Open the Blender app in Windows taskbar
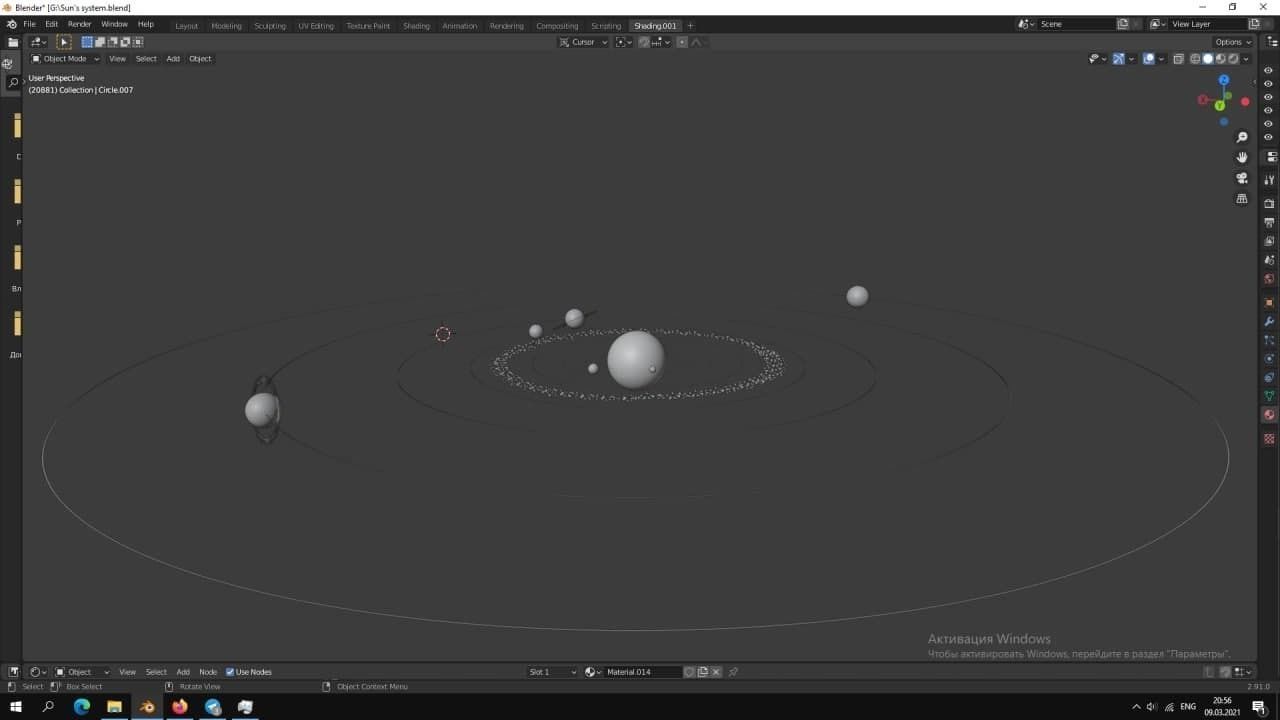1280x720 pixels. pos(147,707)
